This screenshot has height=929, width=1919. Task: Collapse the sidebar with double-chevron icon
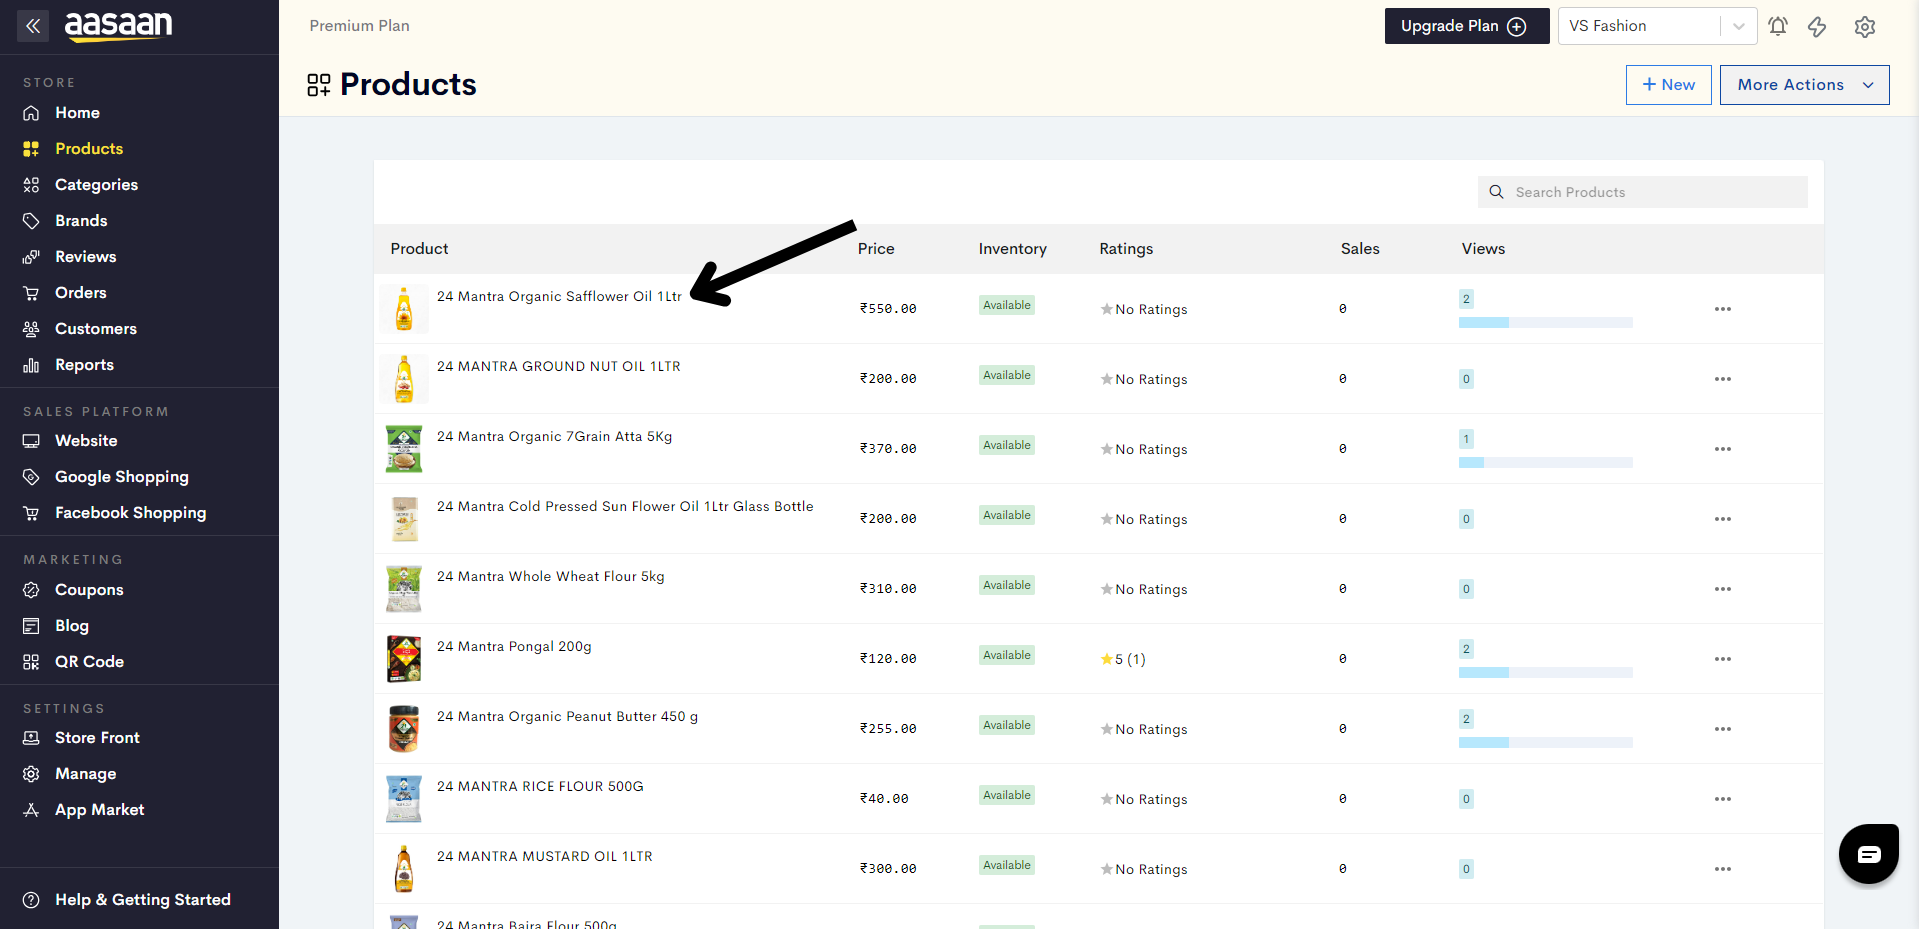(x=33, y=26)
